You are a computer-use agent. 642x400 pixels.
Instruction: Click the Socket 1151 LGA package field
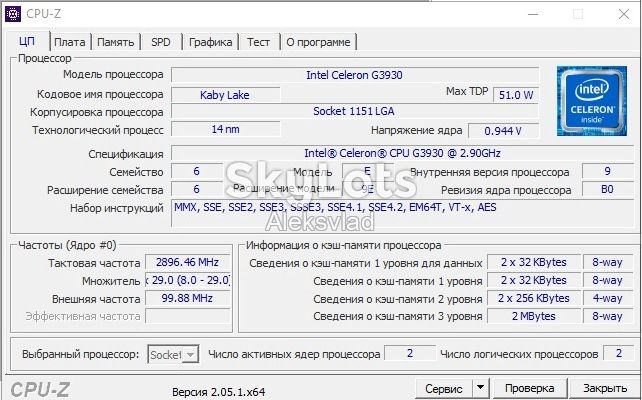(x=355, y=111)
